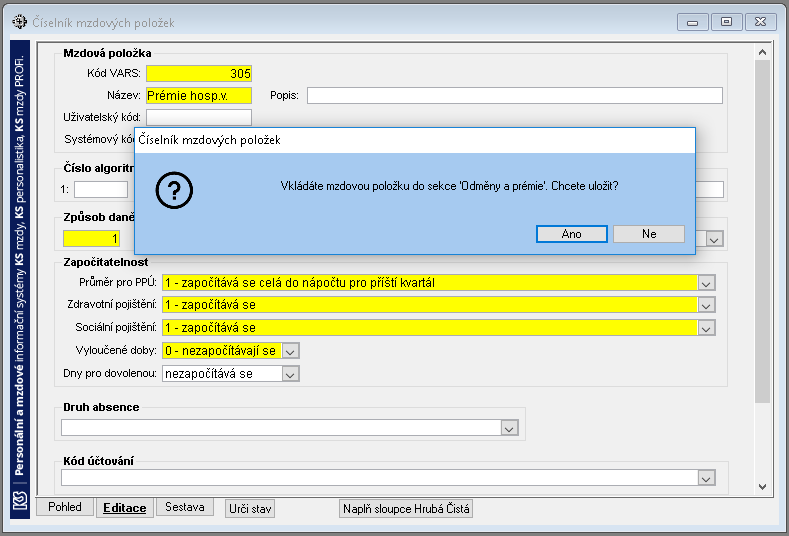Click the Druh absence section label

pos(101,407)
